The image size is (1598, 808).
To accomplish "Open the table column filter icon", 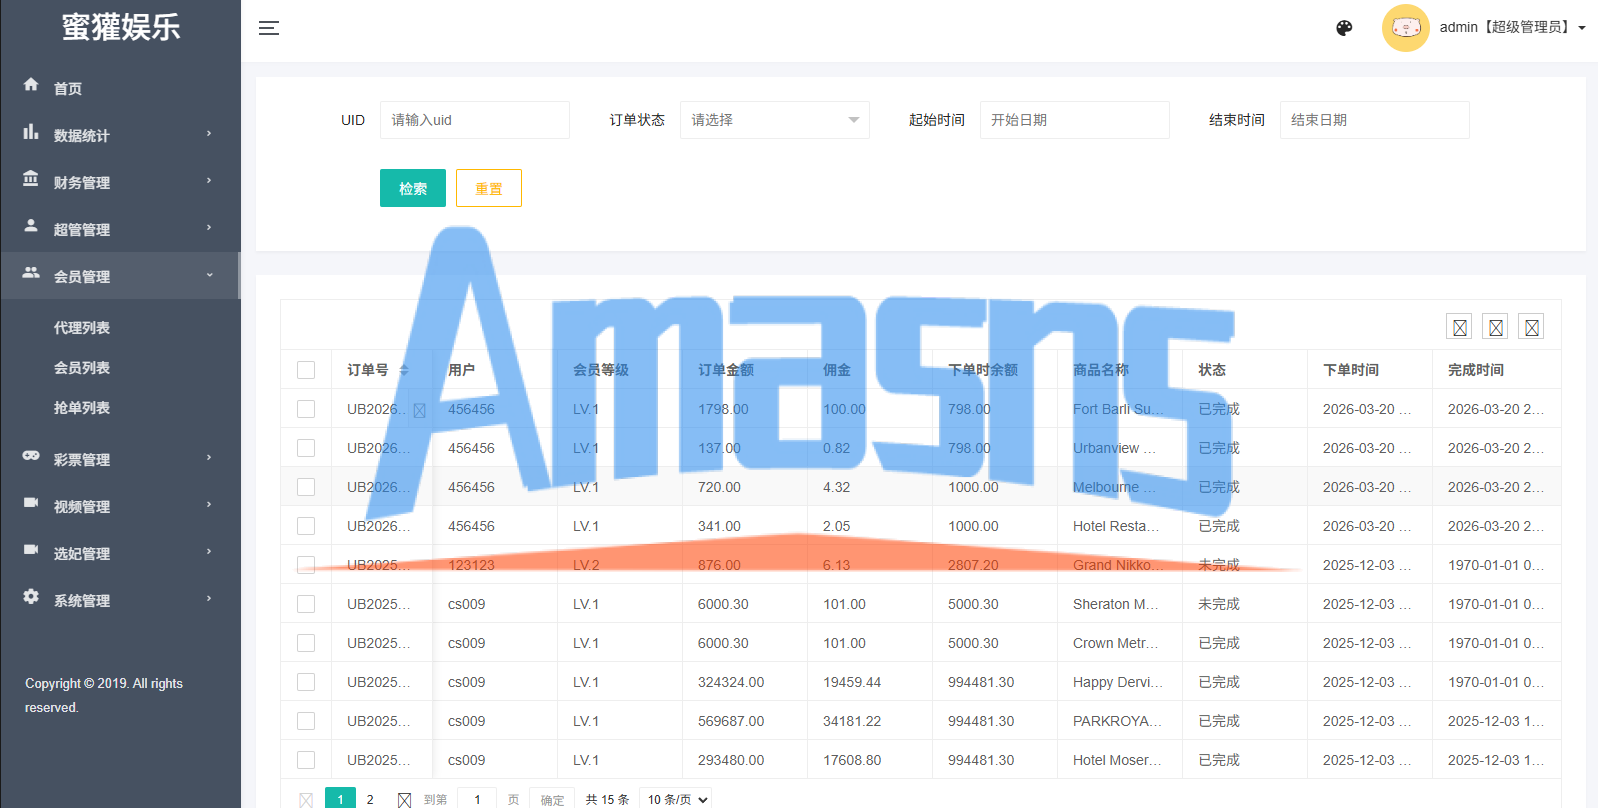I will pyautogui.click(x=1460, y=327).
